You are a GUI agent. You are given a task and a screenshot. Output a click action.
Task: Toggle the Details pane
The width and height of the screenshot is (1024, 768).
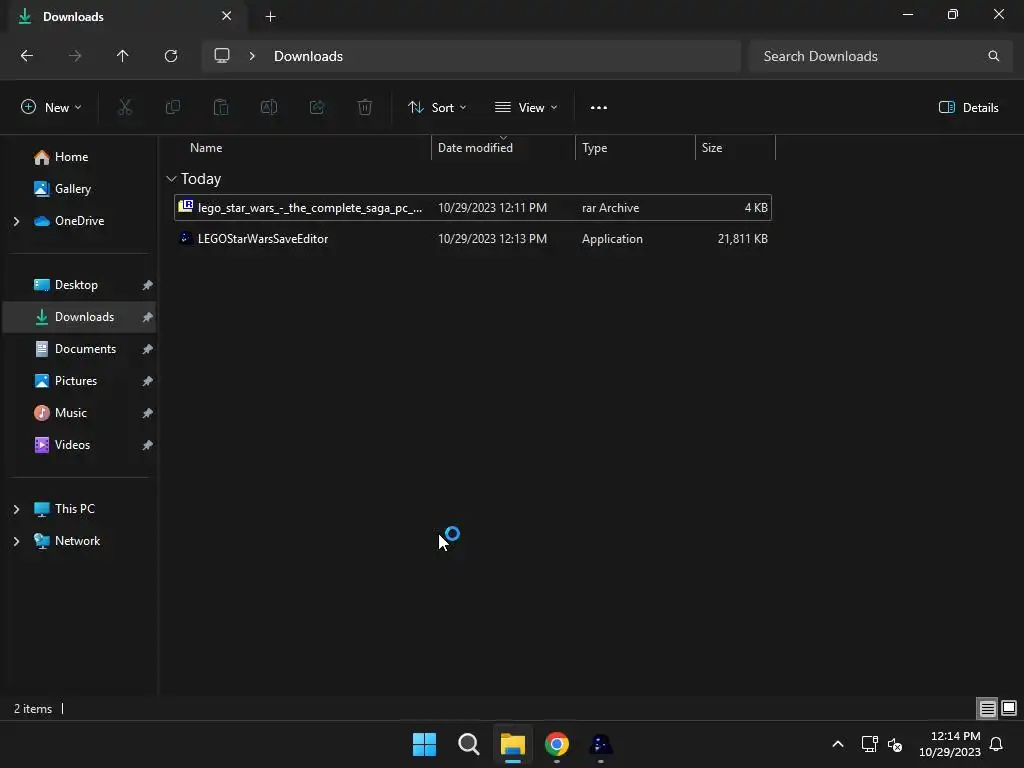(x=968, y=108)
